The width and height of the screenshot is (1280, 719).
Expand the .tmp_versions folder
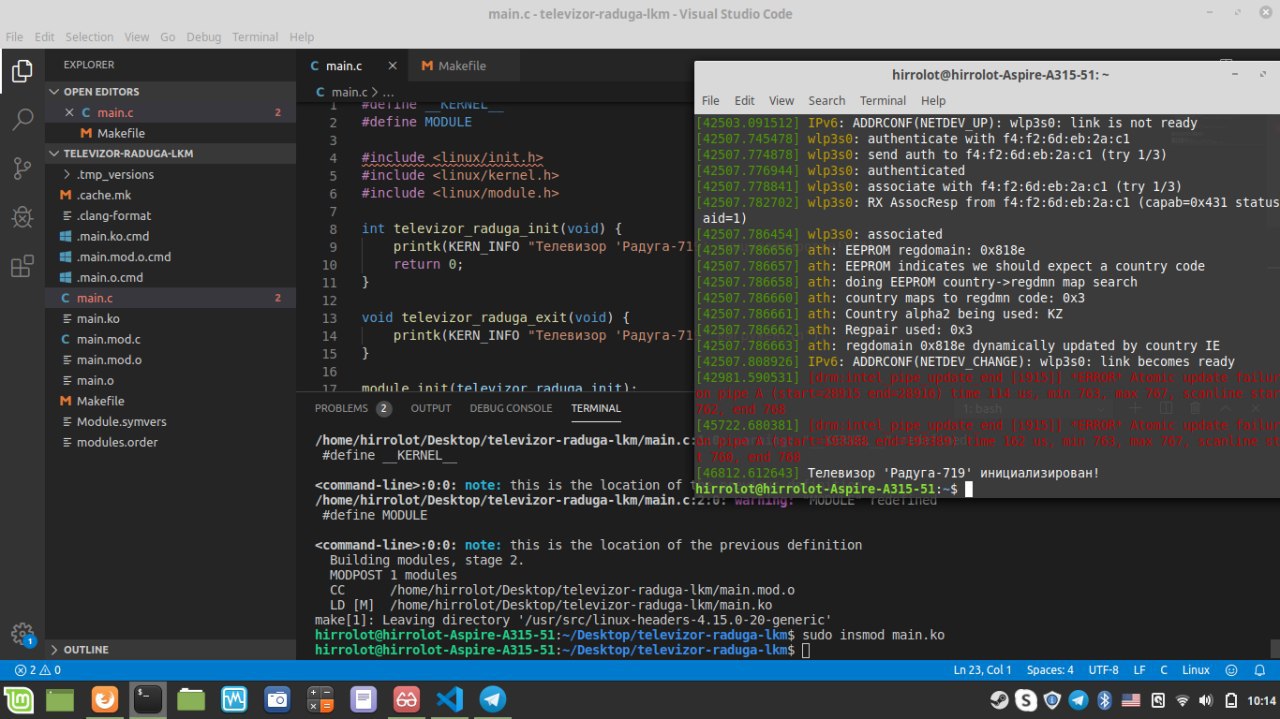pyautogui.click(x=115, y=174)
